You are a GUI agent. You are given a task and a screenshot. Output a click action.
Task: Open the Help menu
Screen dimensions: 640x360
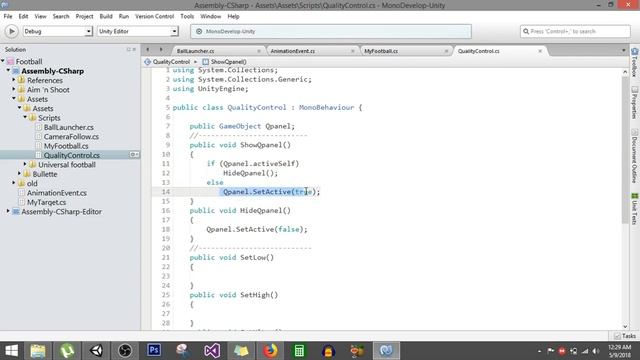click(233, 16)
